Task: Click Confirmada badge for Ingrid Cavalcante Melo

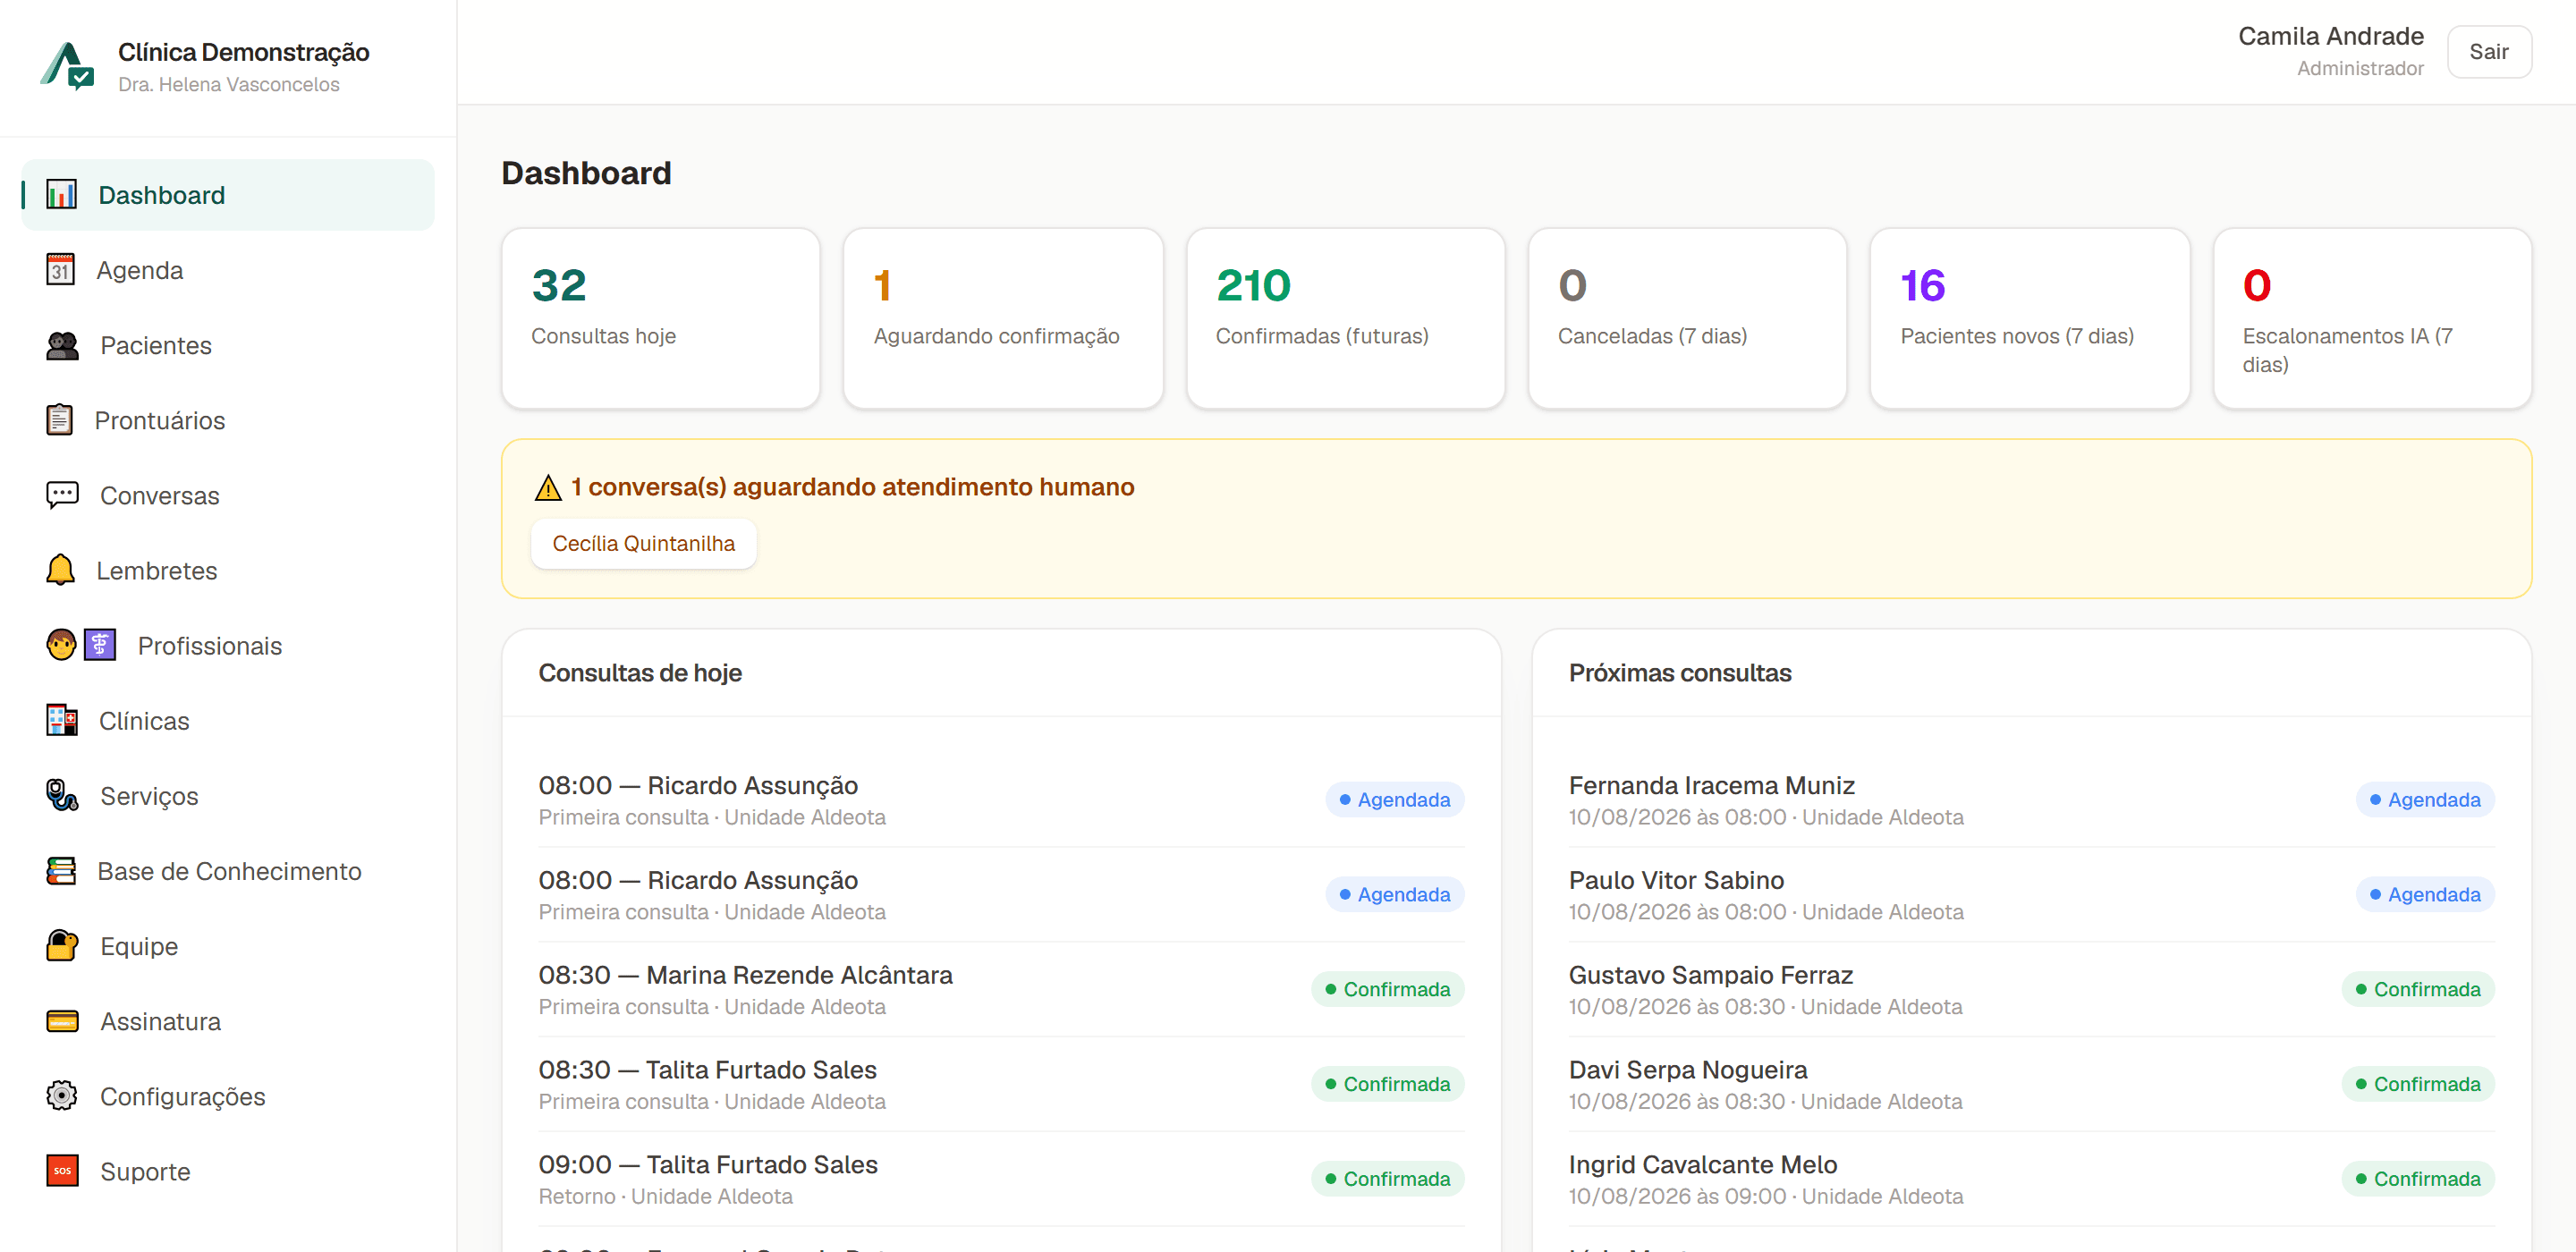Action: 2417,1179
